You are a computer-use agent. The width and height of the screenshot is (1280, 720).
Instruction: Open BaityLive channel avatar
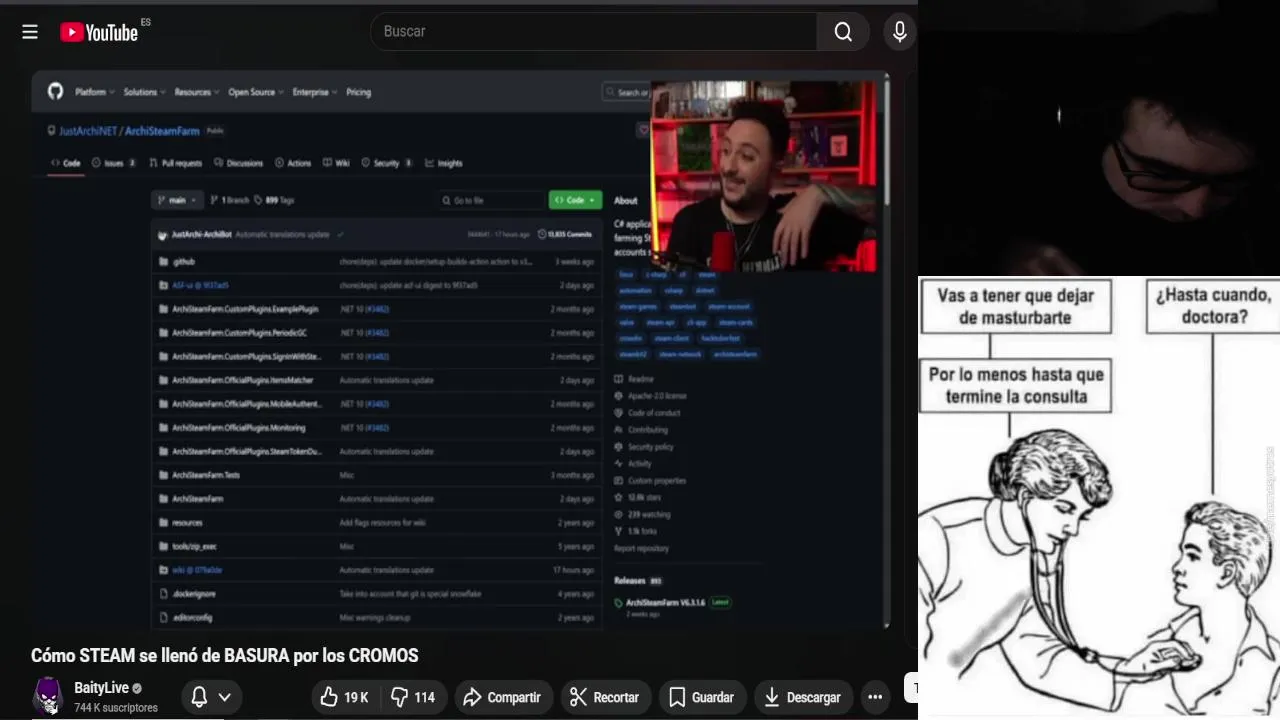click(x=47, y=696)
